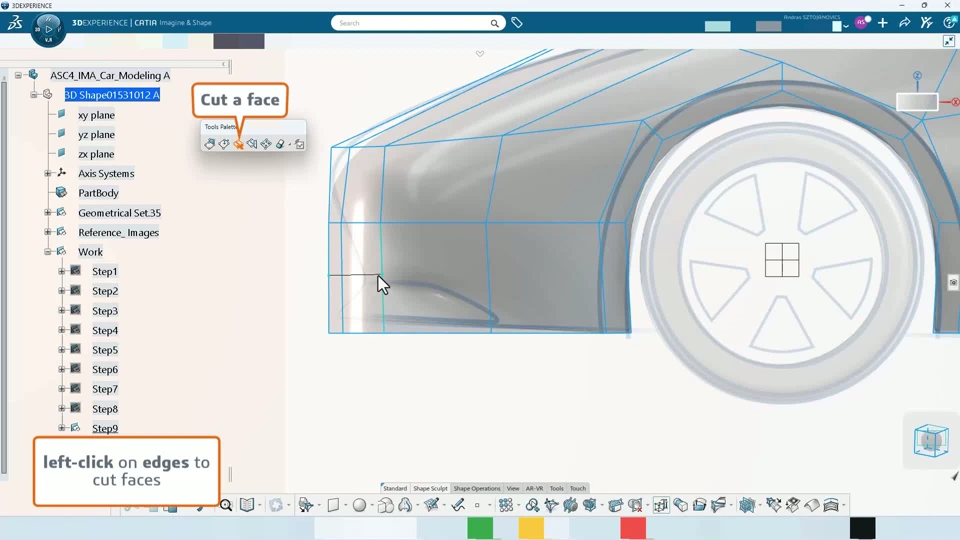The image size is (960, 540).
Task: Select the xy plane tree item
Action: click(x=96, y=115)
